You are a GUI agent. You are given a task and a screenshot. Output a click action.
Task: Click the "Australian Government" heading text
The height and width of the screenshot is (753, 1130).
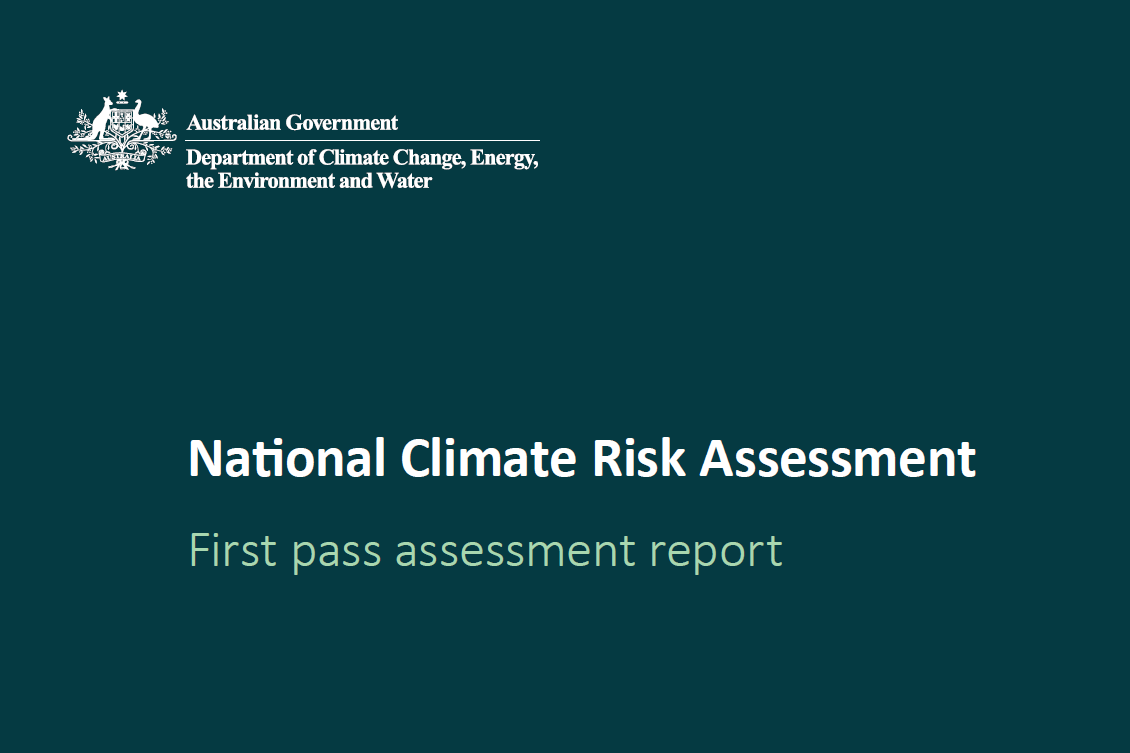pyautogui.click(x=292, y=123)
